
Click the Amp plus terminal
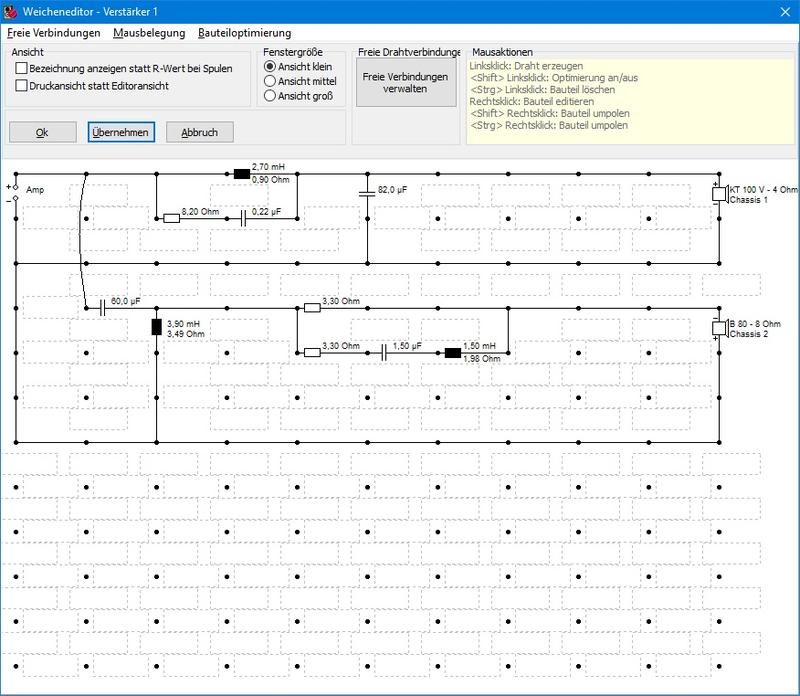[15, 187]
